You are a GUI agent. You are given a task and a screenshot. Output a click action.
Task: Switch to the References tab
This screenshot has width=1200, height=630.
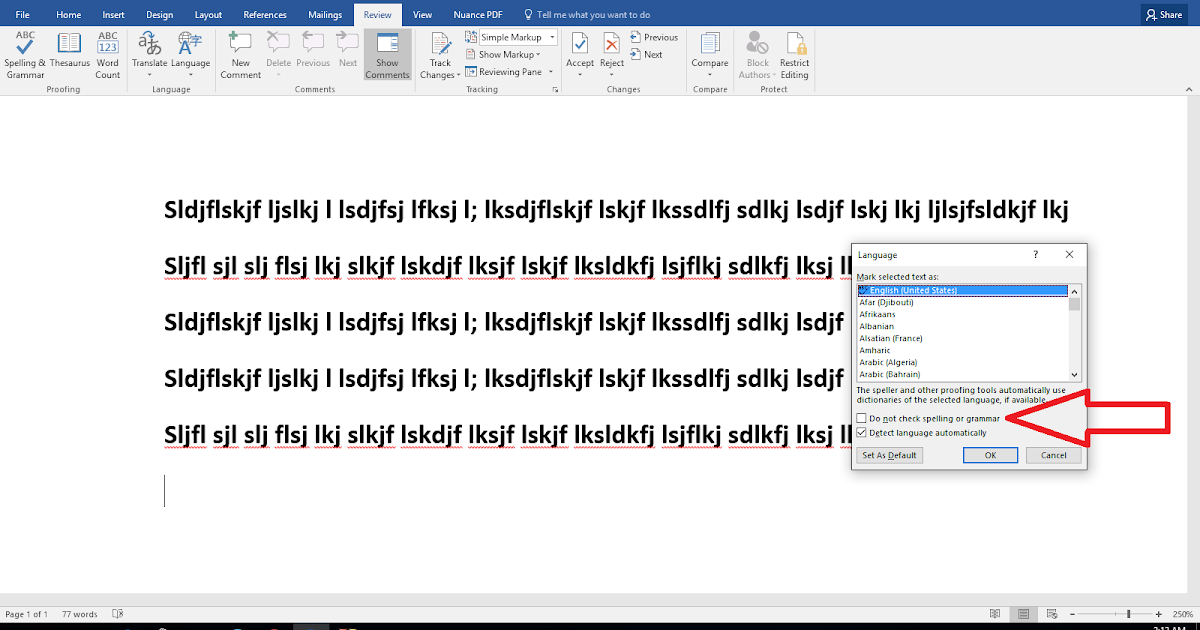(264, 14)
